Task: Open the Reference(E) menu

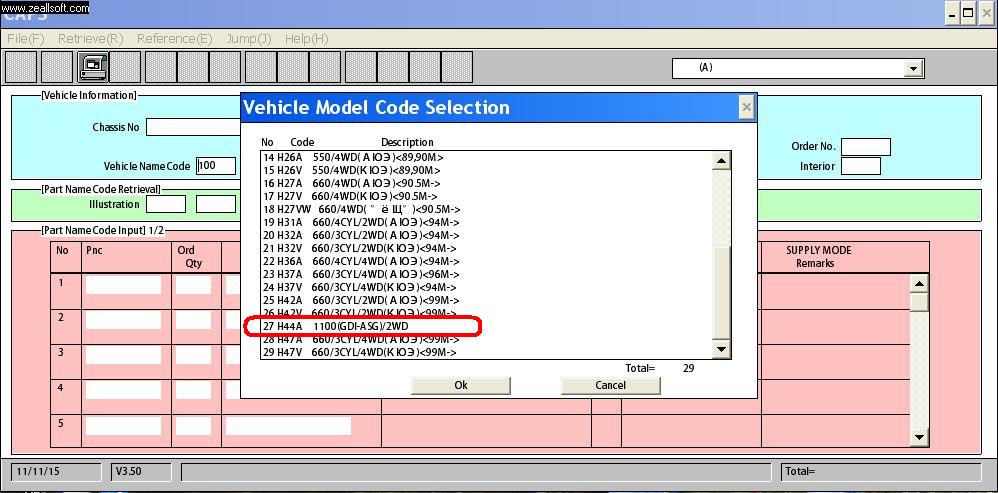Action: pyautogui.click(x=174, y=38)
